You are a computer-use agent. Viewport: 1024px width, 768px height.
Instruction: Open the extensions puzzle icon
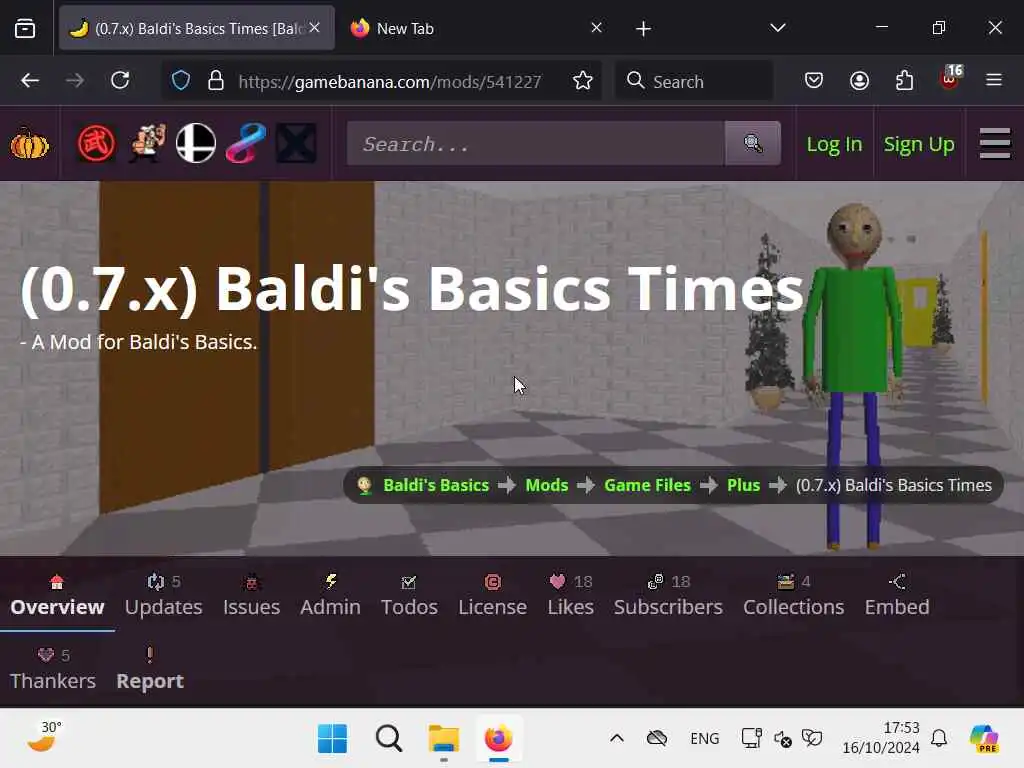904,81
